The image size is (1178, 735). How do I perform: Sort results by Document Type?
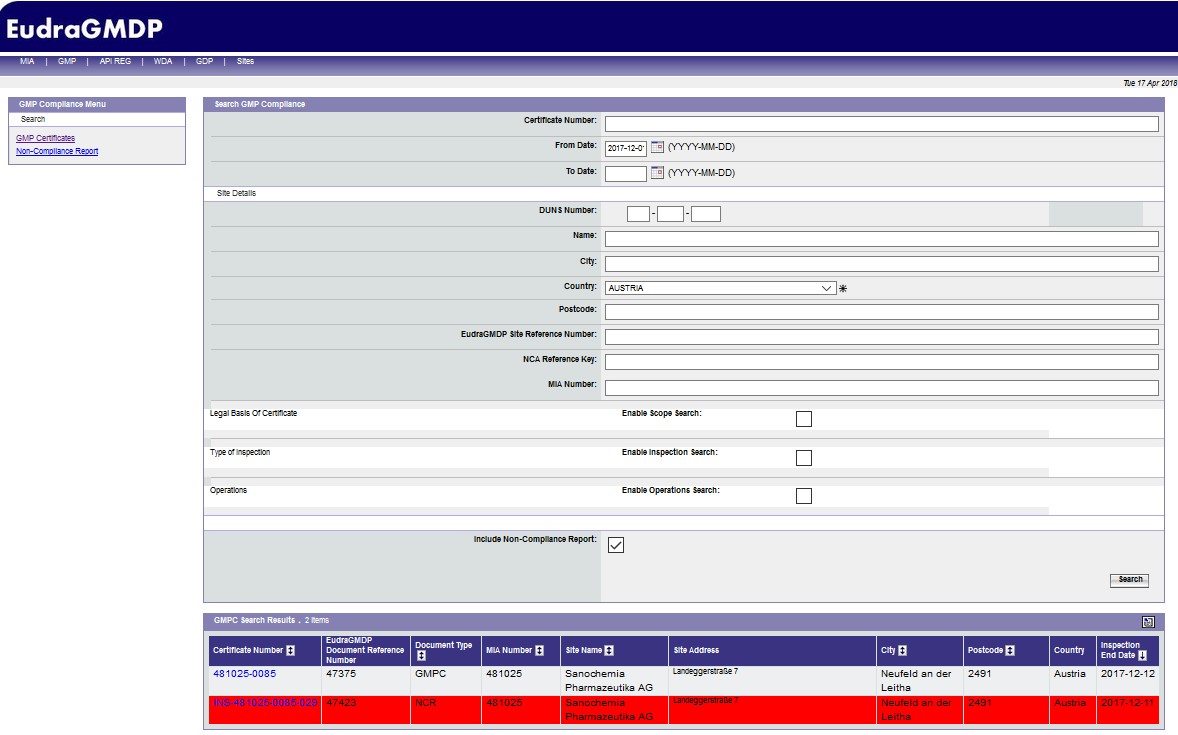pos(421,656)
